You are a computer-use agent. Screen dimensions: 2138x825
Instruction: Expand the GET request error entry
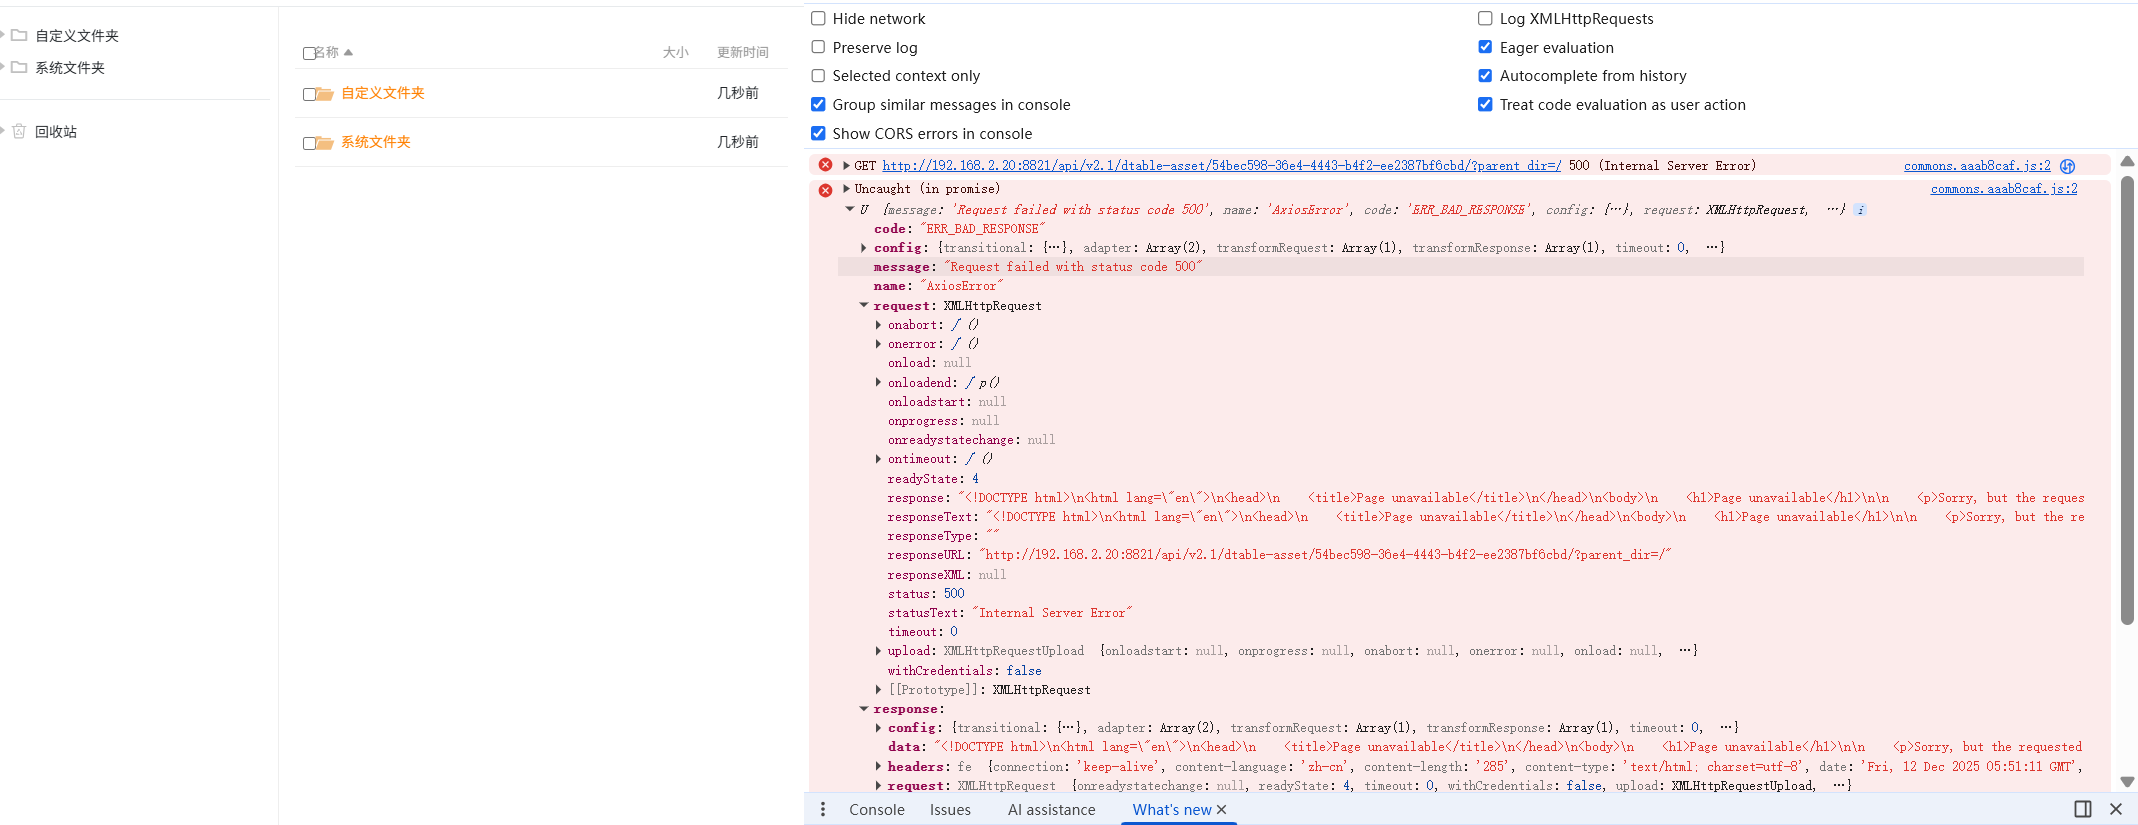click(x=846, y=166)
